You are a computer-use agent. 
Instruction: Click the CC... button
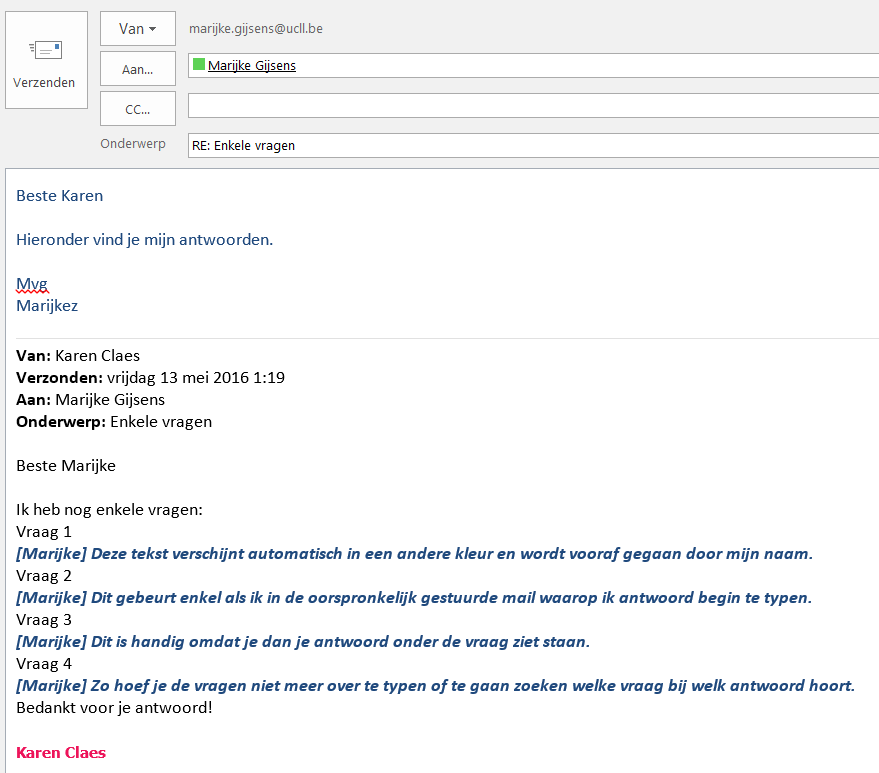coord(137,109)
